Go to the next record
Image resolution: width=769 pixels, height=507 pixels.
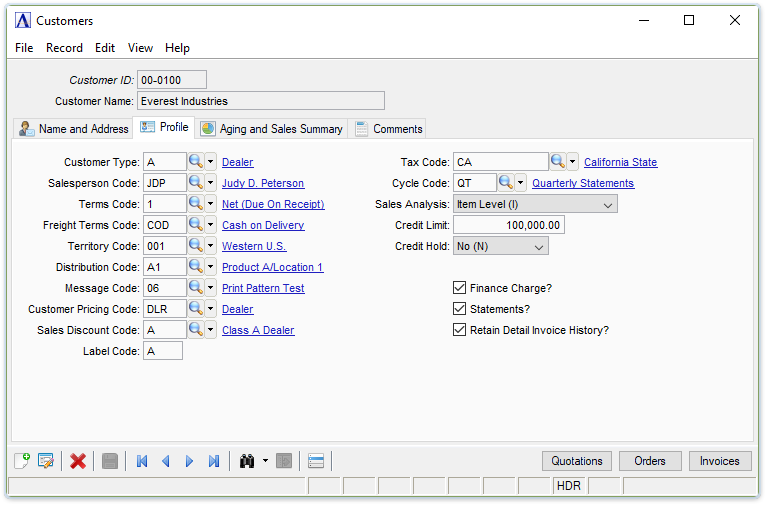tap(189, 461)
